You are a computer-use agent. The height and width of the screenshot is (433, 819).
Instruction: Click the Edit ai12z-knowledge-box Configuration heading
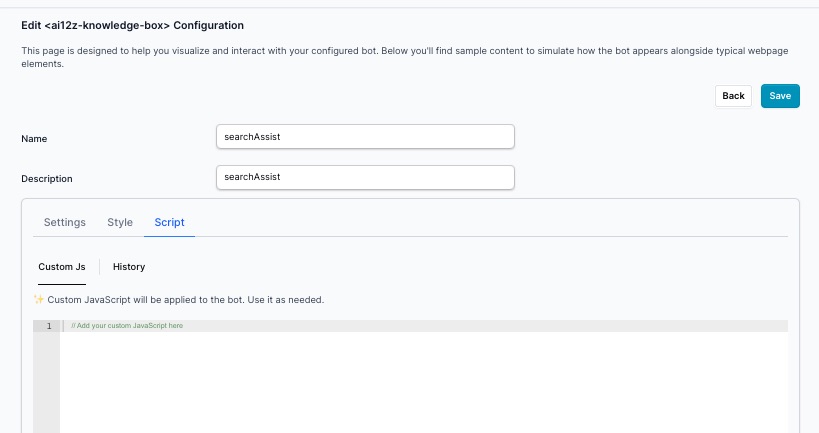click(x=132, y=25)
